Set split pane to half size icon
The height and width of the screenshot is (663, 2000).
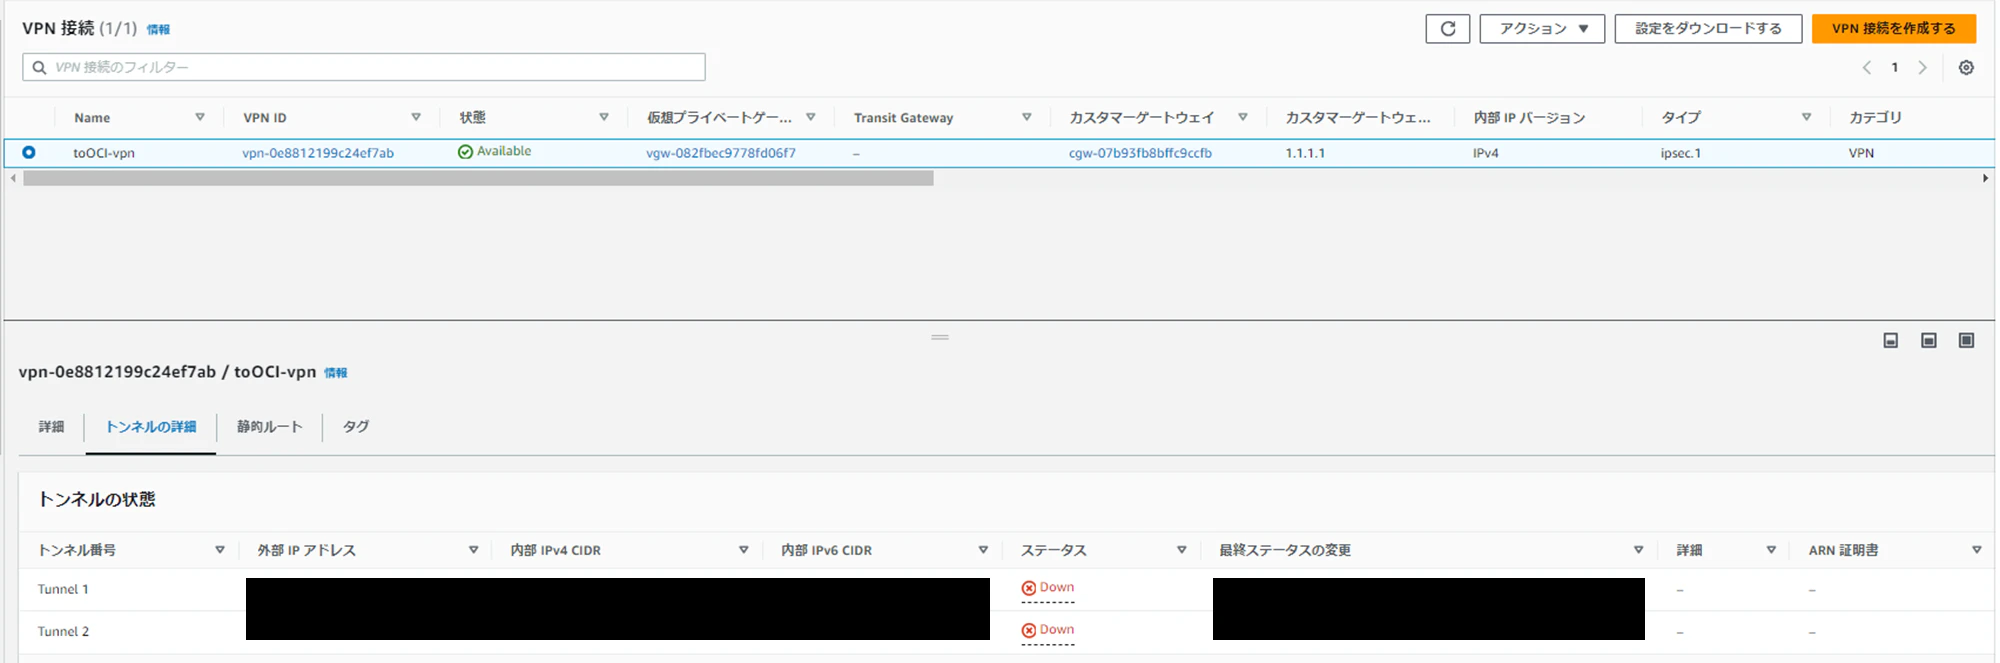(1929, 341)
